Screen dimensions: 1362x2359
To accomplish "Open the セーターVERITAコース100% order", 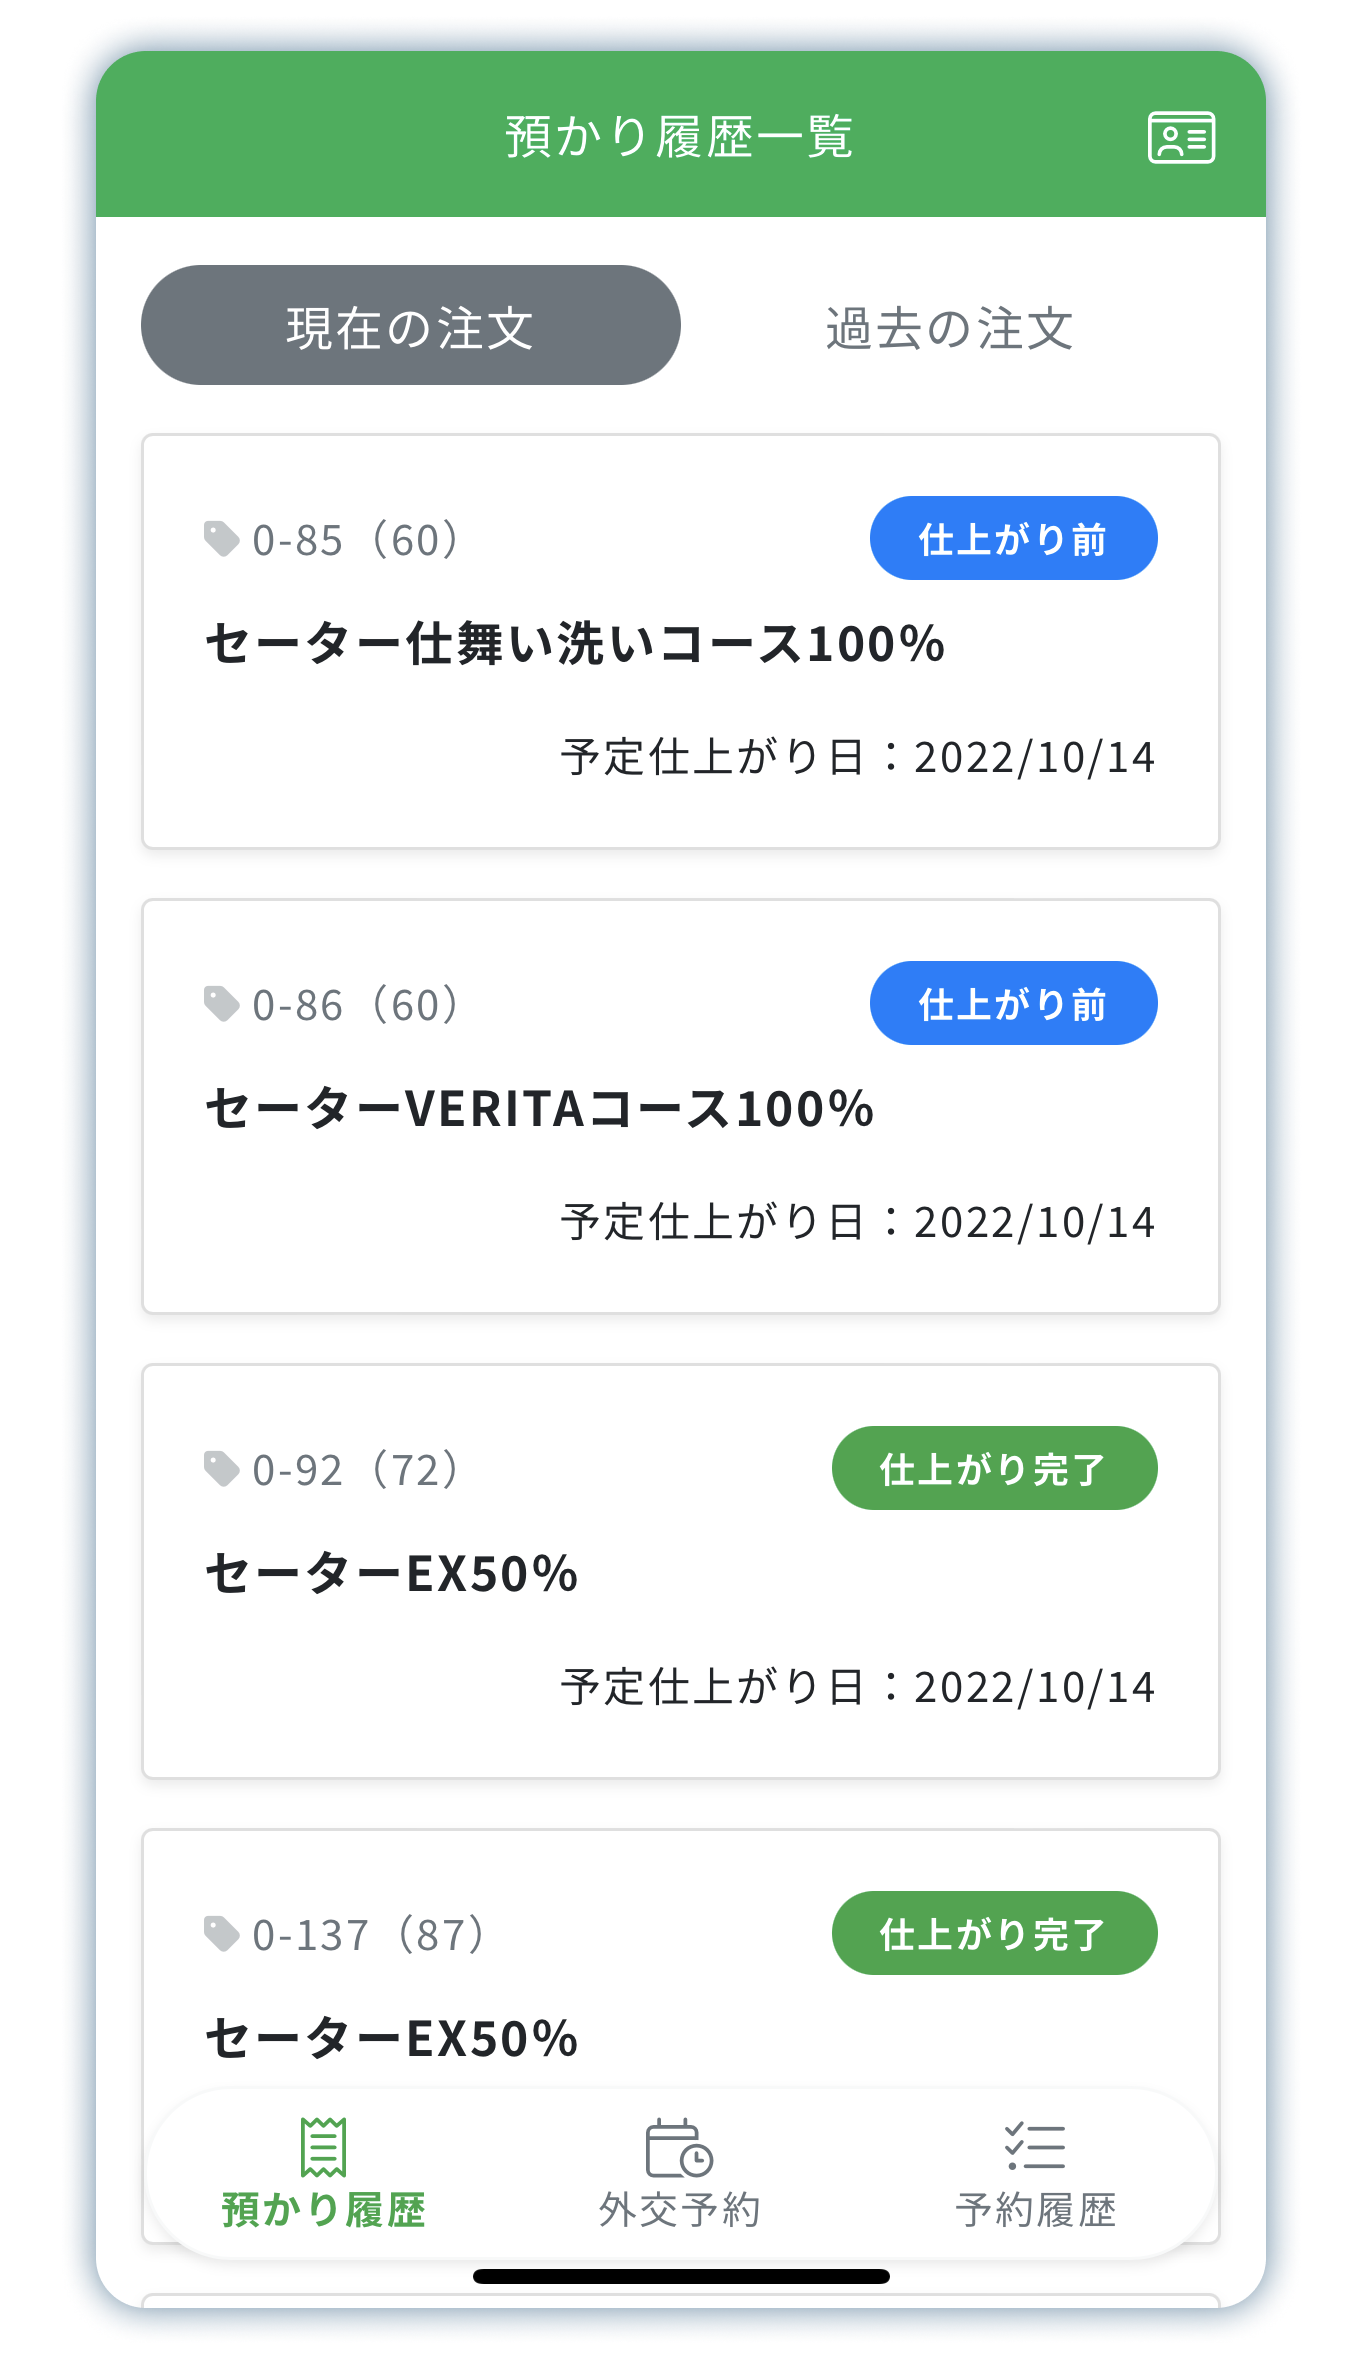I will coord(540,1108).
